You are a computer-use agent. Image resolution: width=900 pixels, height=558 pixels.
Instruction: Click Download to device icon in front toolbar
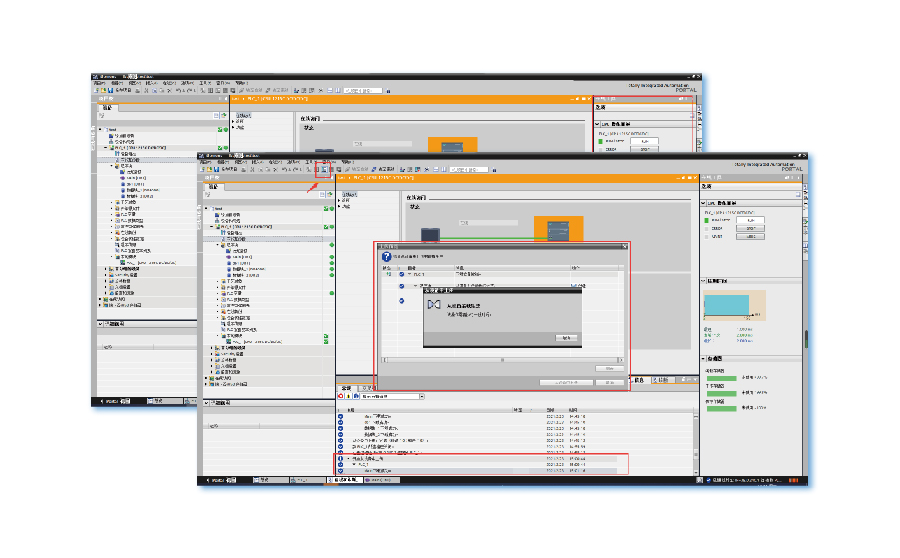point(317,170)
